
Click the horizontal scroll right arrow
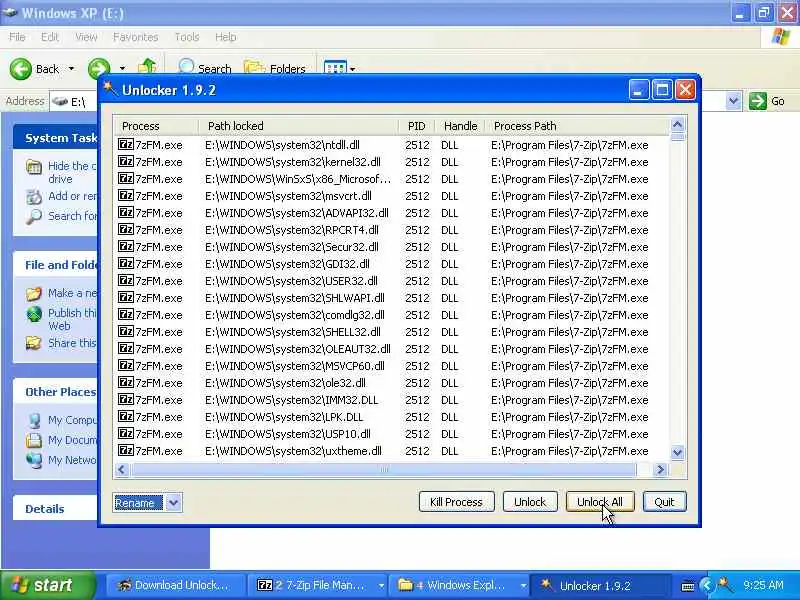(x=660, y=469)
